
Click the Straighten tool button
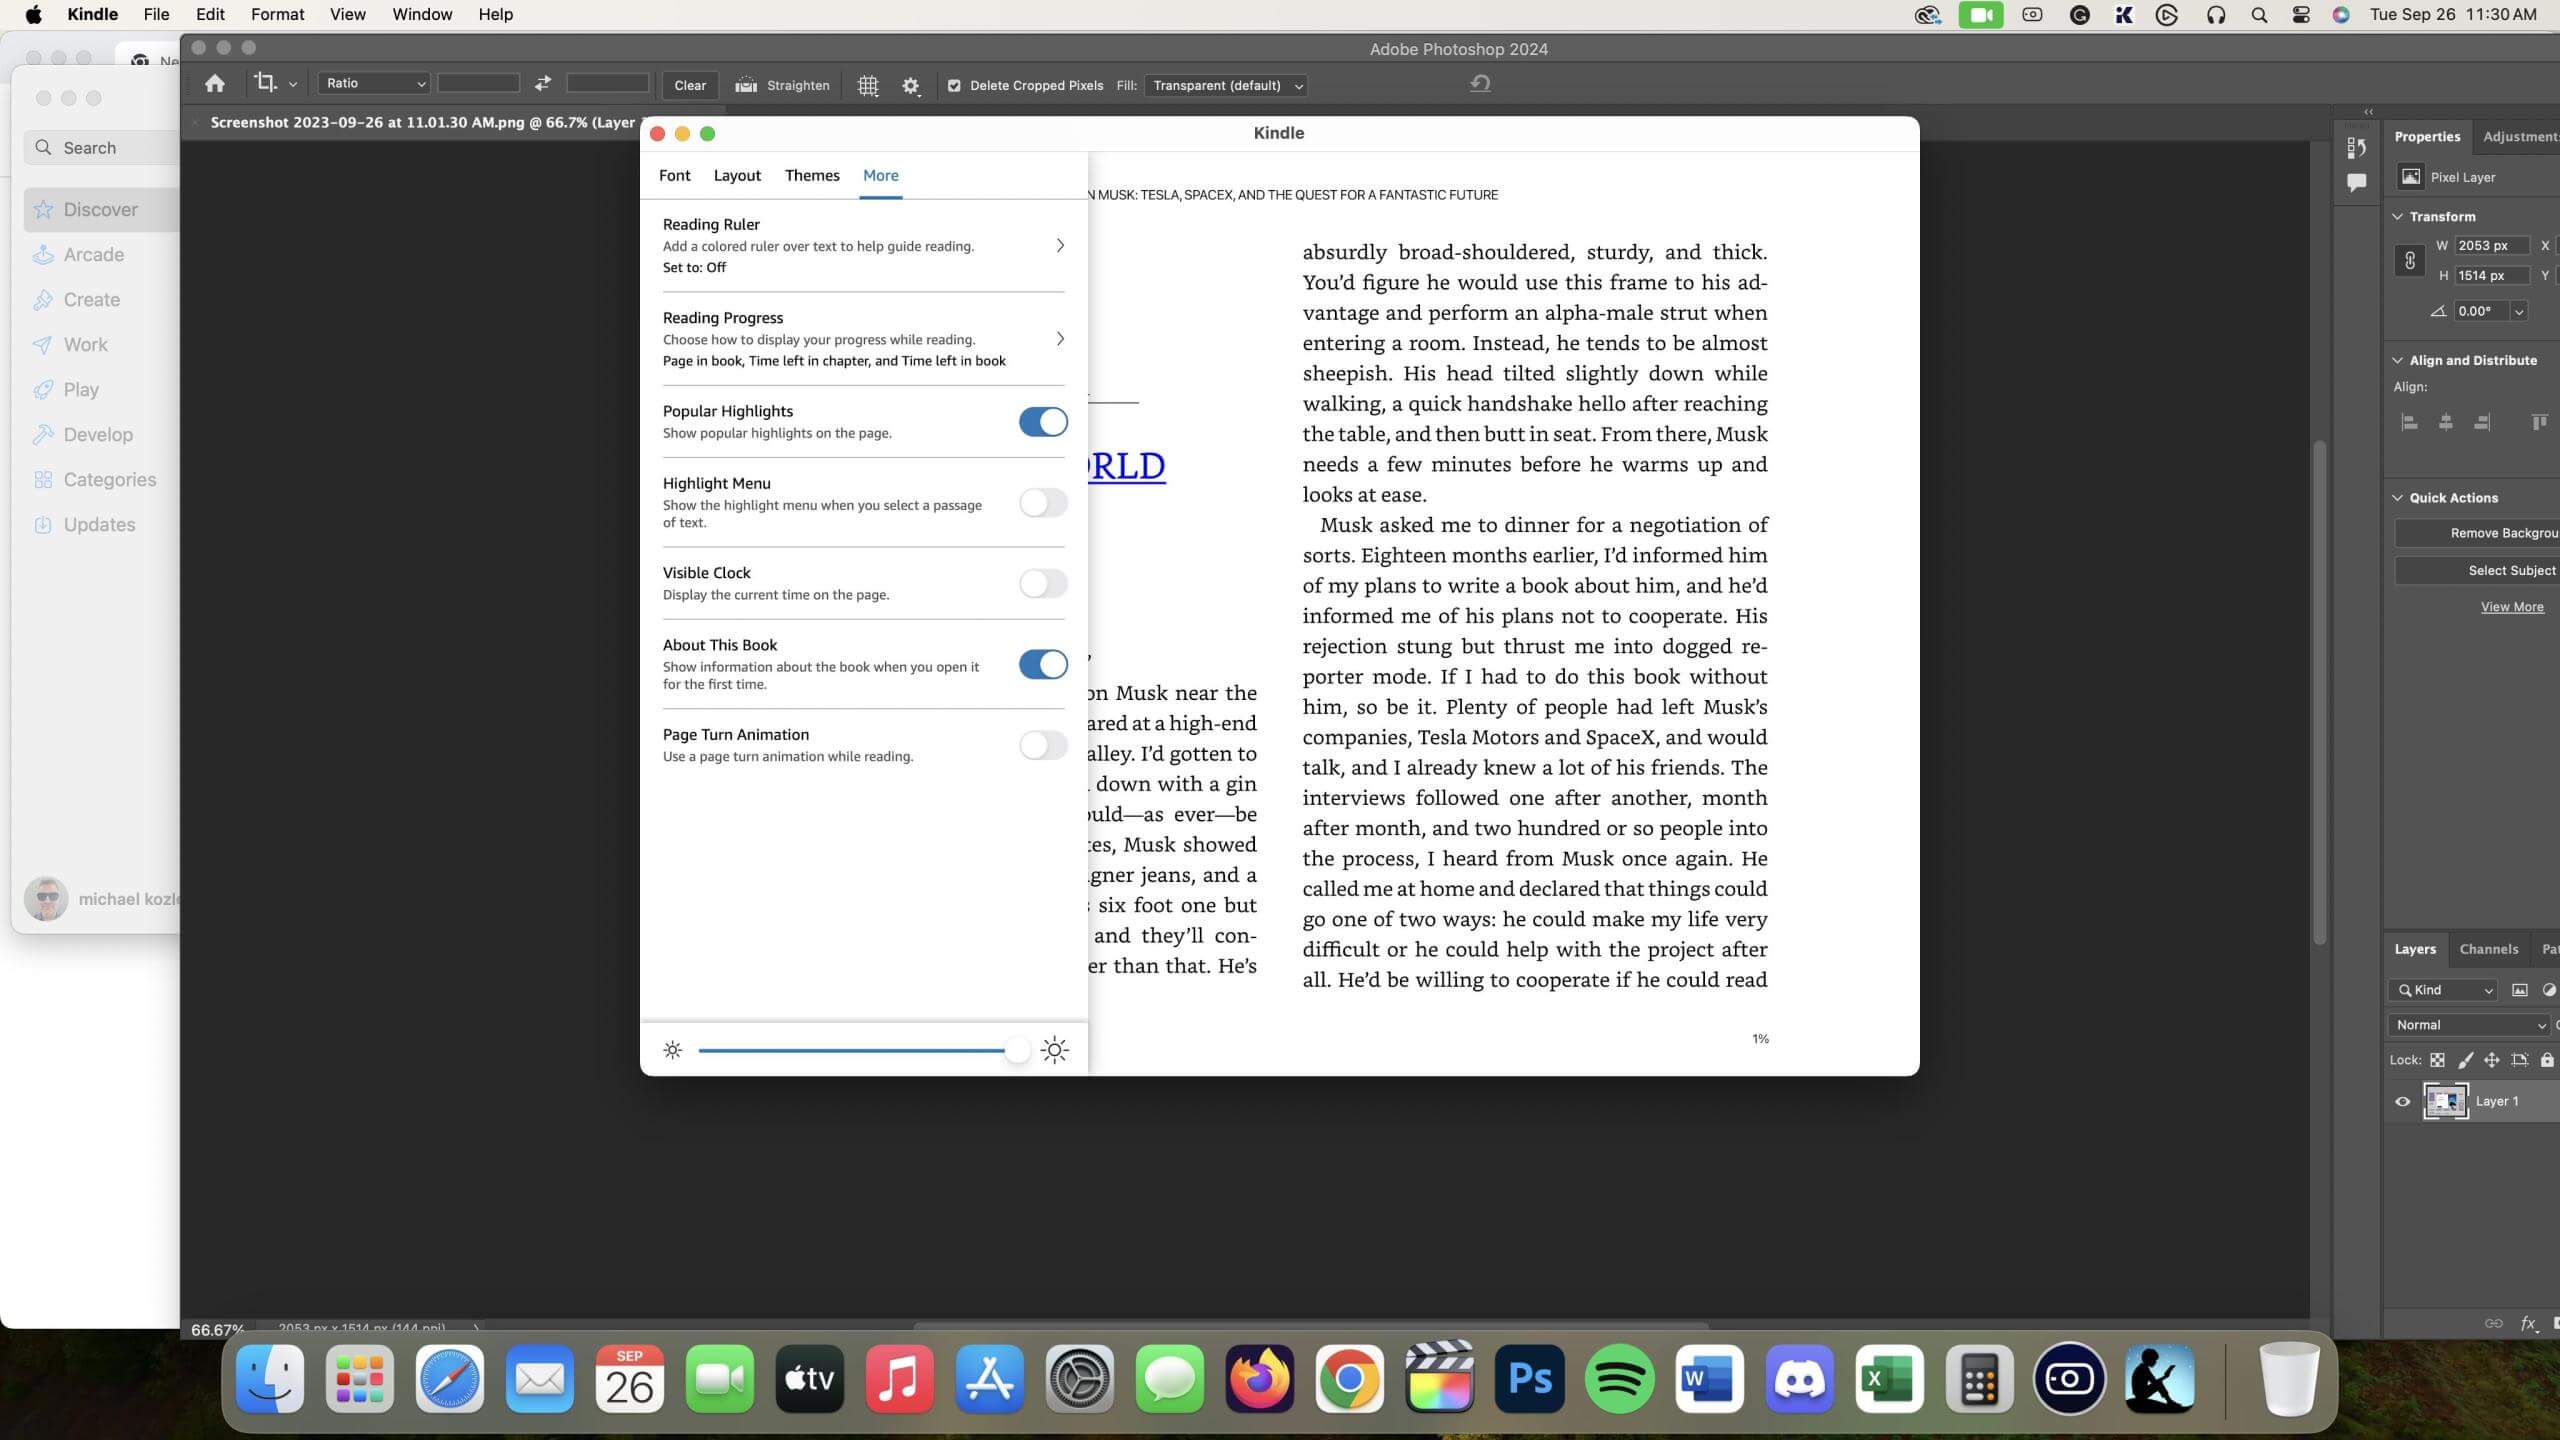[x=783, y=85]
